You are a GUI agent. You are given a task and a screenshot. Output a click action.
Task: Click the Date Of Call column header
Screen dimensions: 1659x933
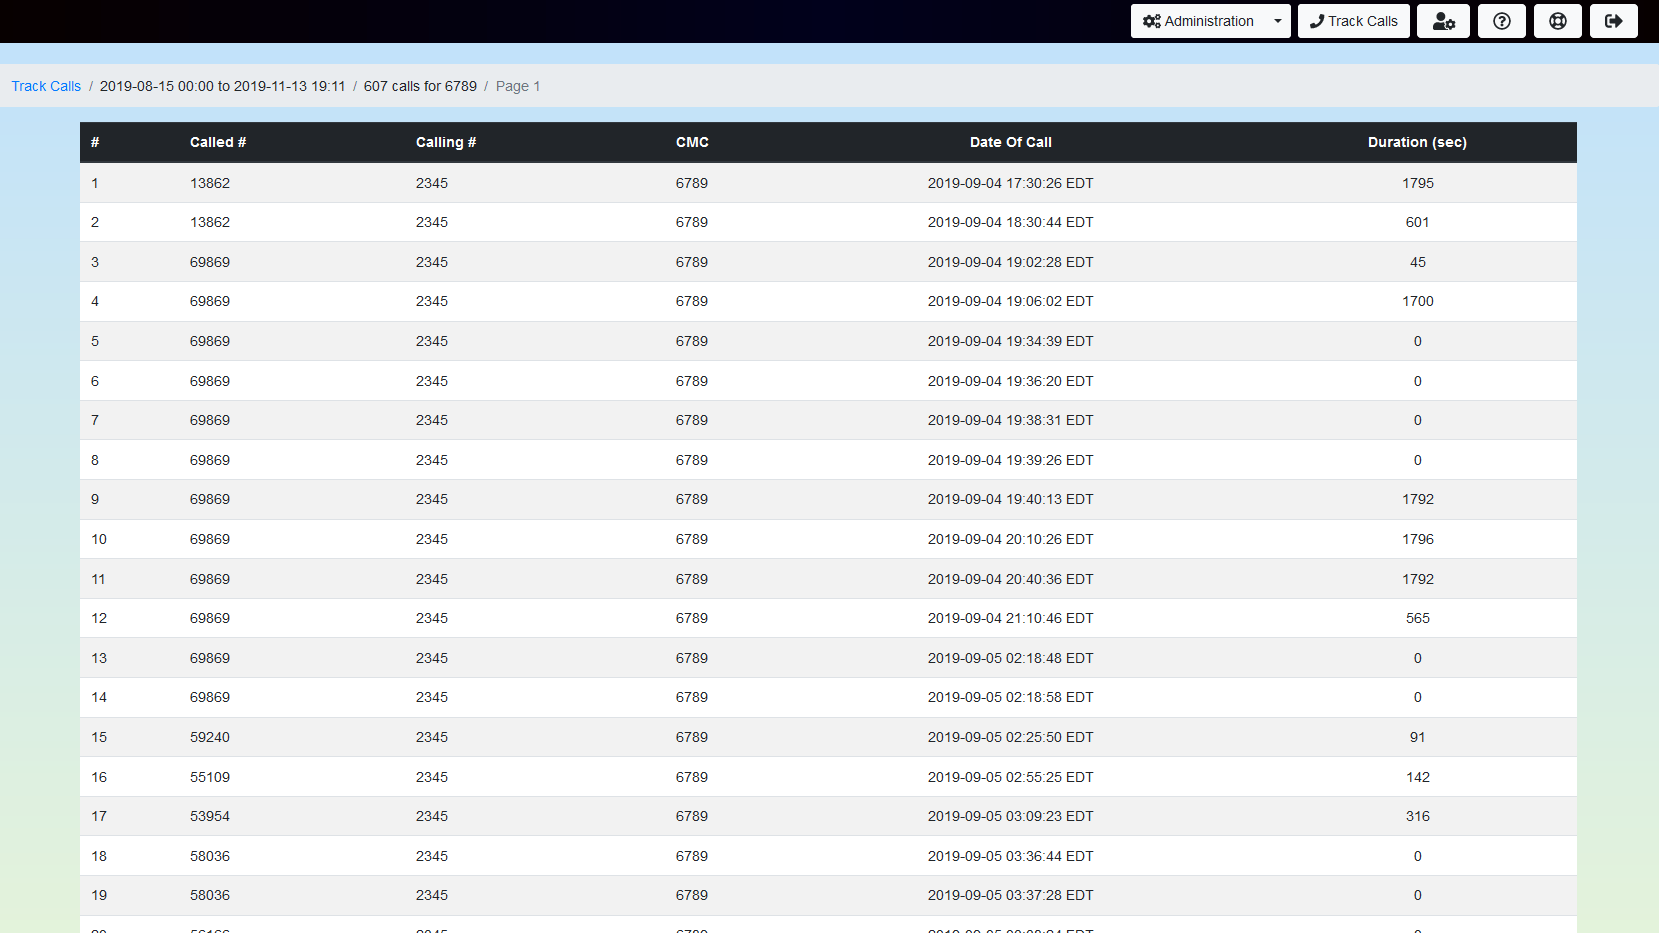[1010, 142]
